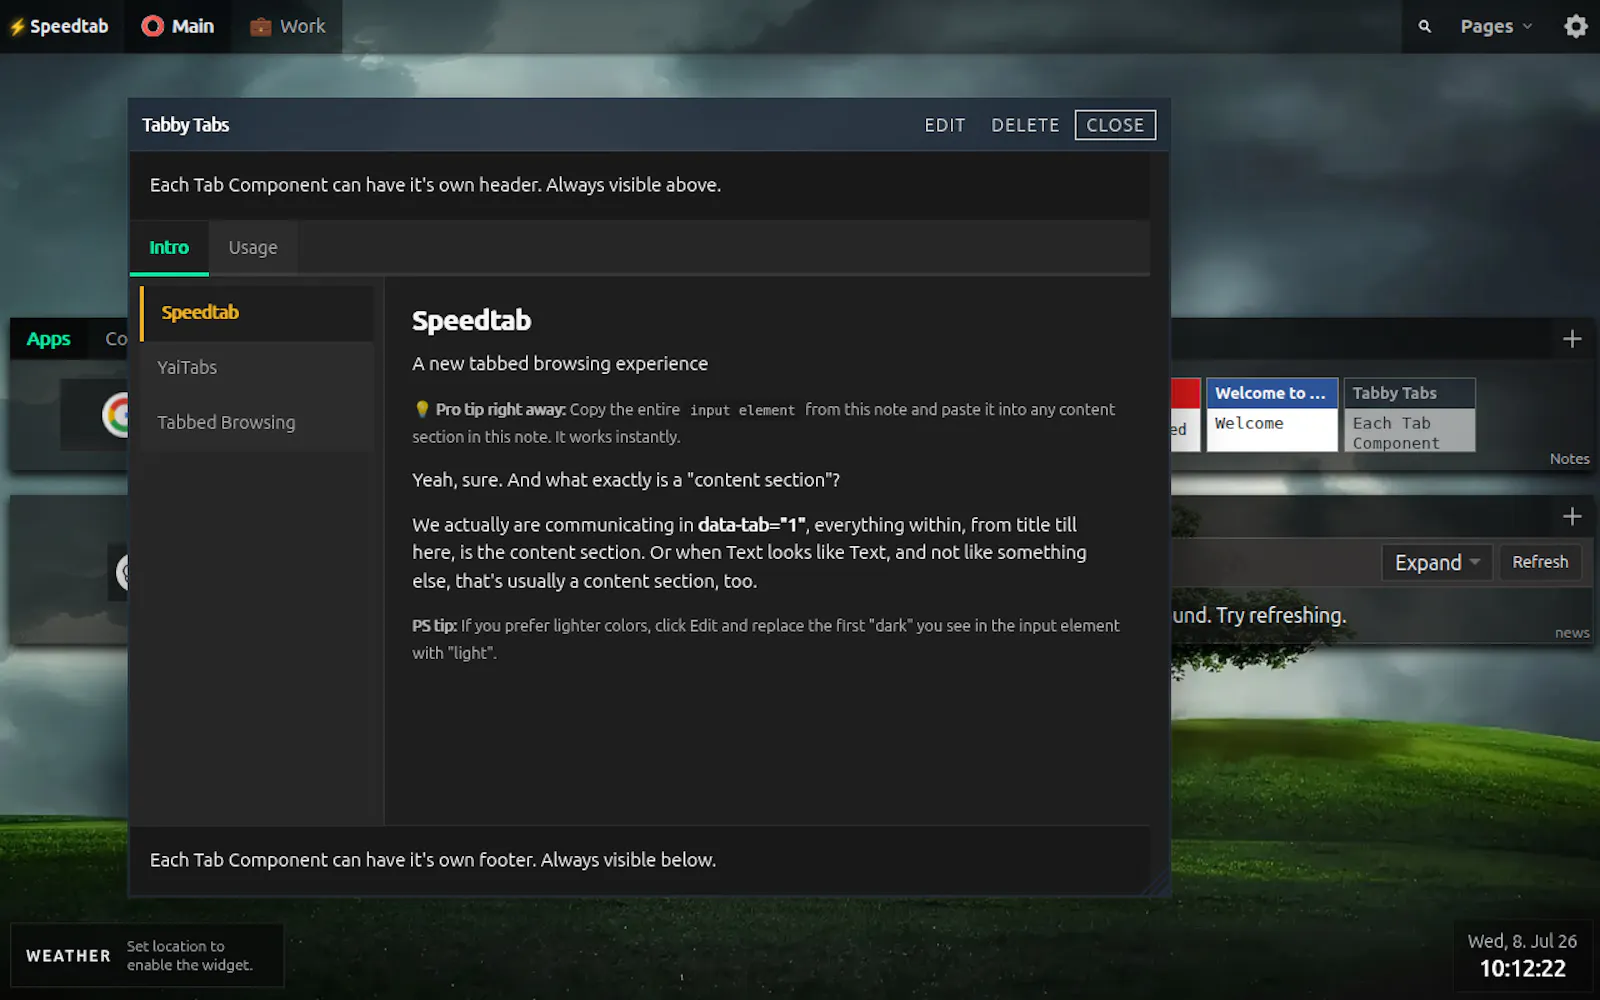Screen dimensions: 1600x1000
Task: Open the Expand dropdown in news widget
Action: (x=1437, y=562)
